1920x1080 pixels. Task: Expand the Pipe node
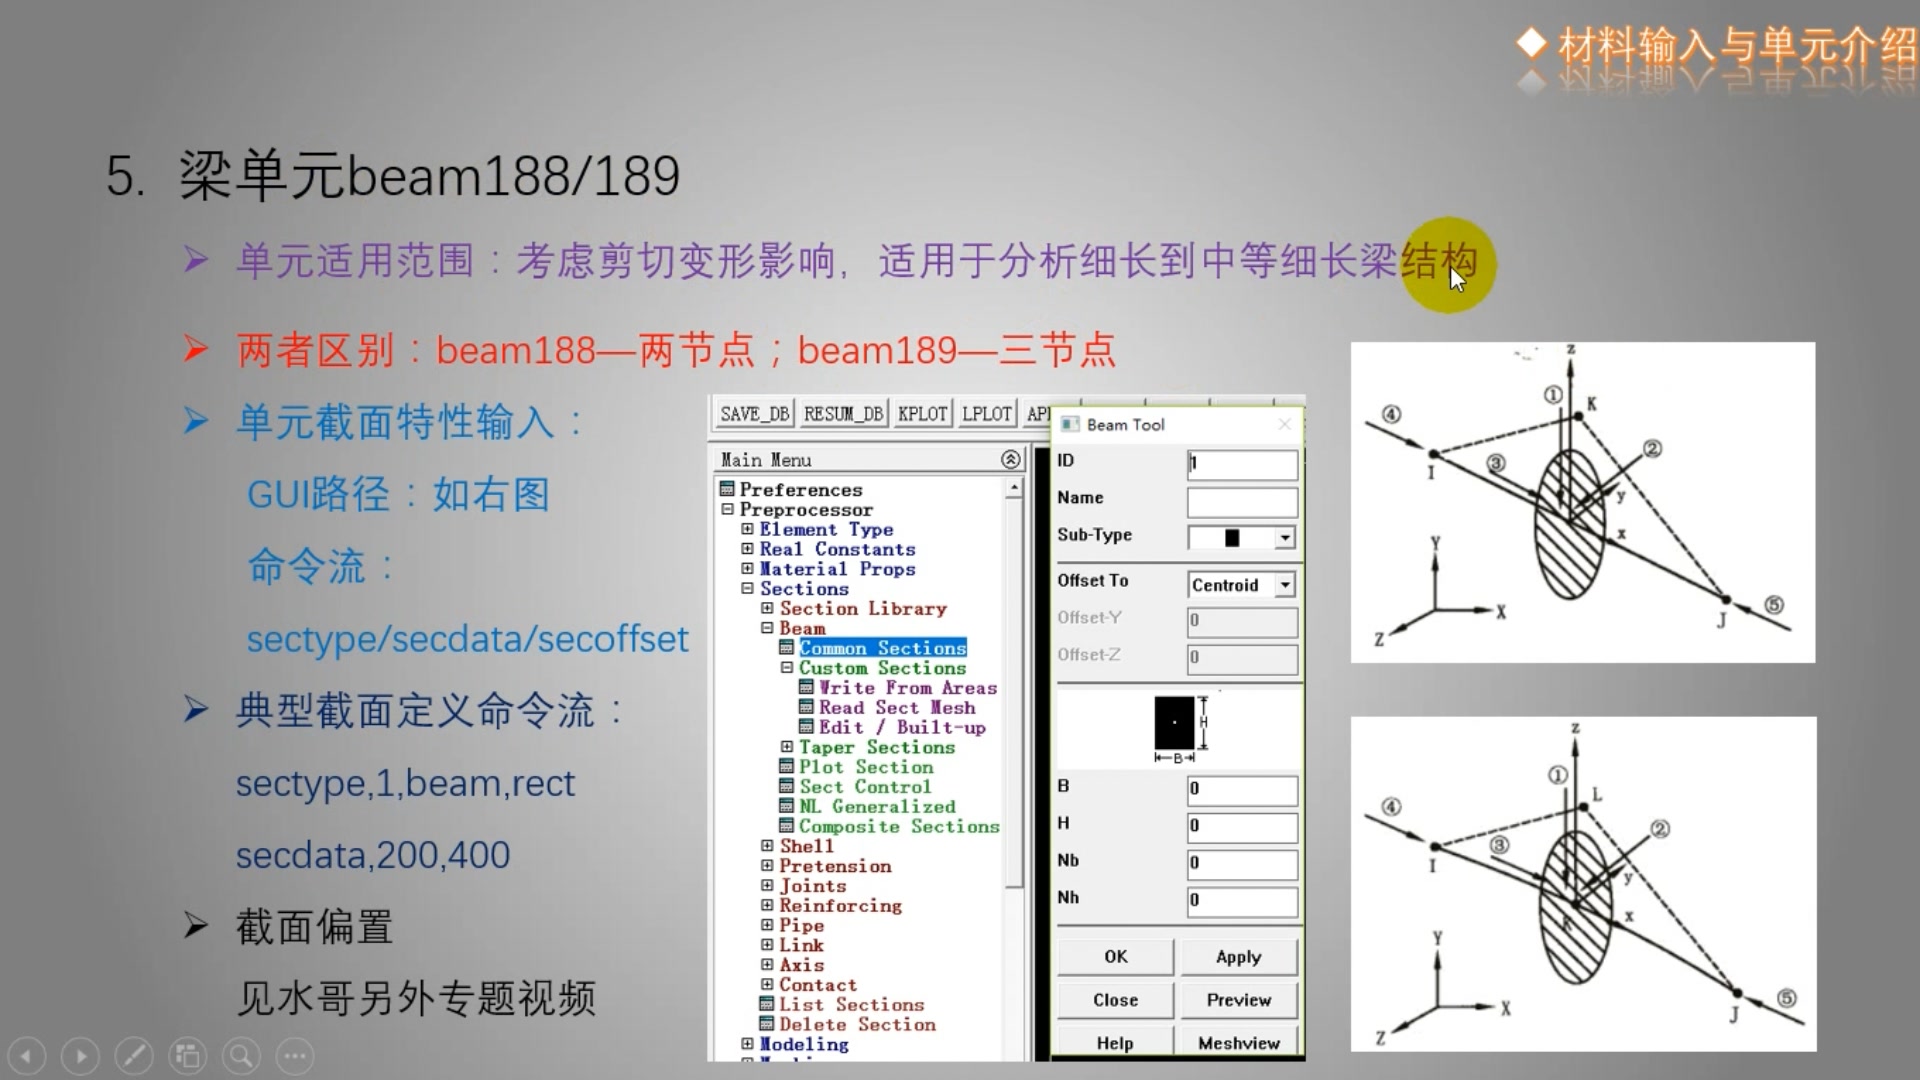pyautogui.click(x=767, y=926)
